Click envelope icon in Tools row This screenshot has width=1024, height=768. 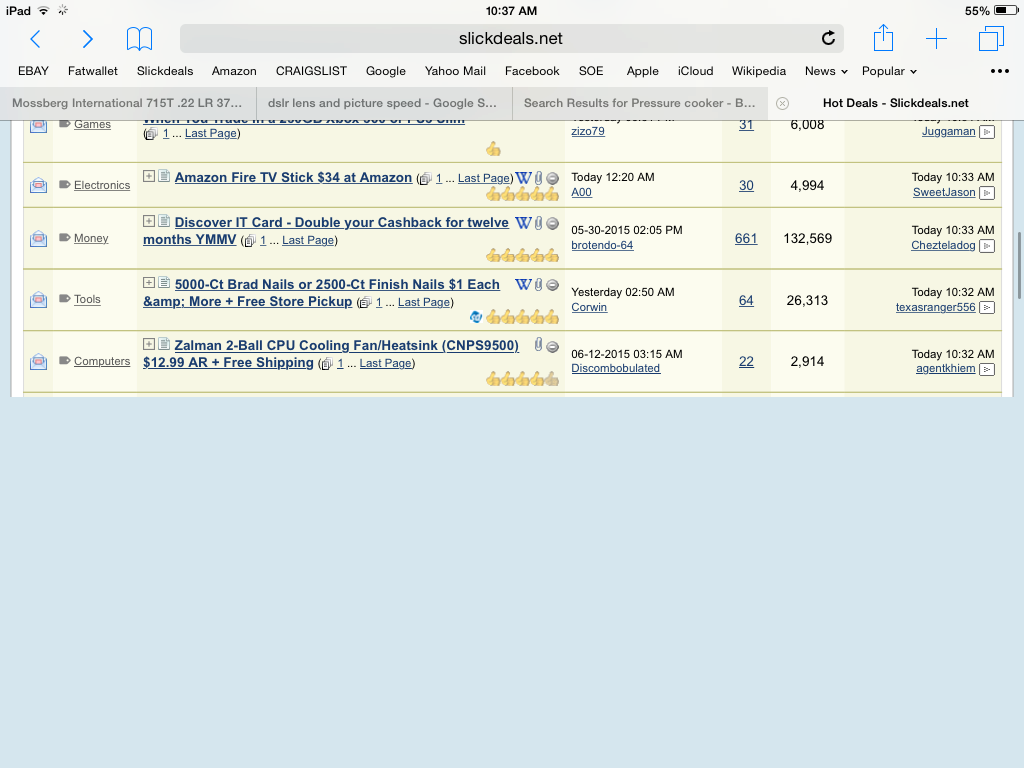39,300
